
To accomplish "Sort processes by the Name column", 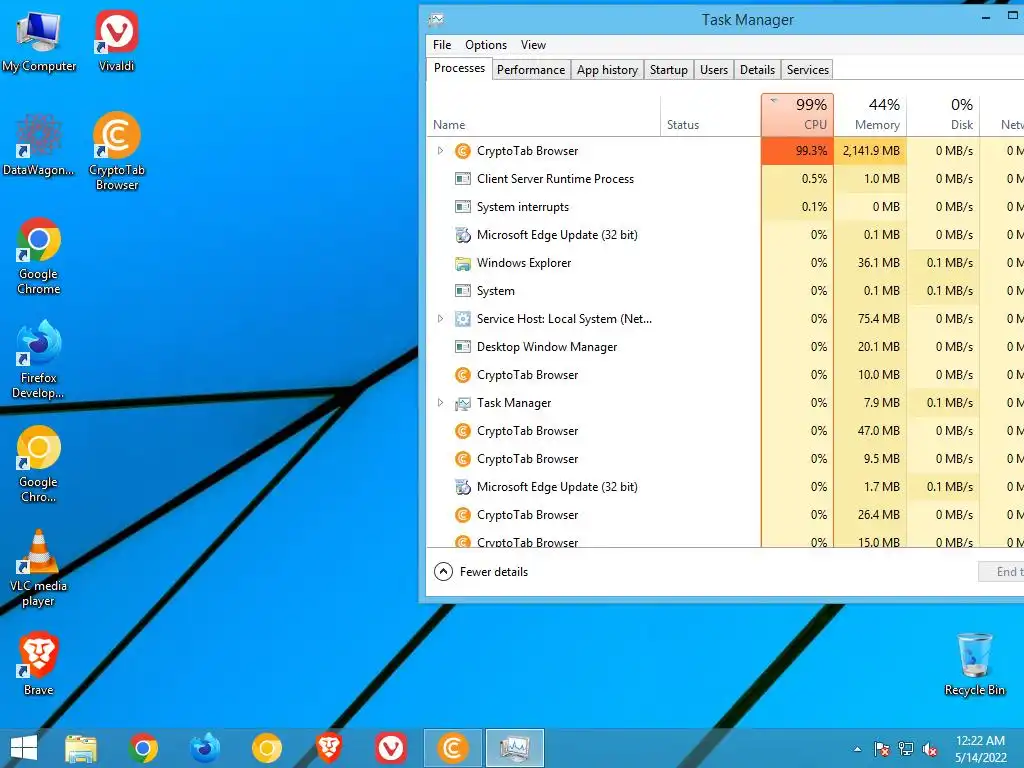I will (x=543, y=116).
